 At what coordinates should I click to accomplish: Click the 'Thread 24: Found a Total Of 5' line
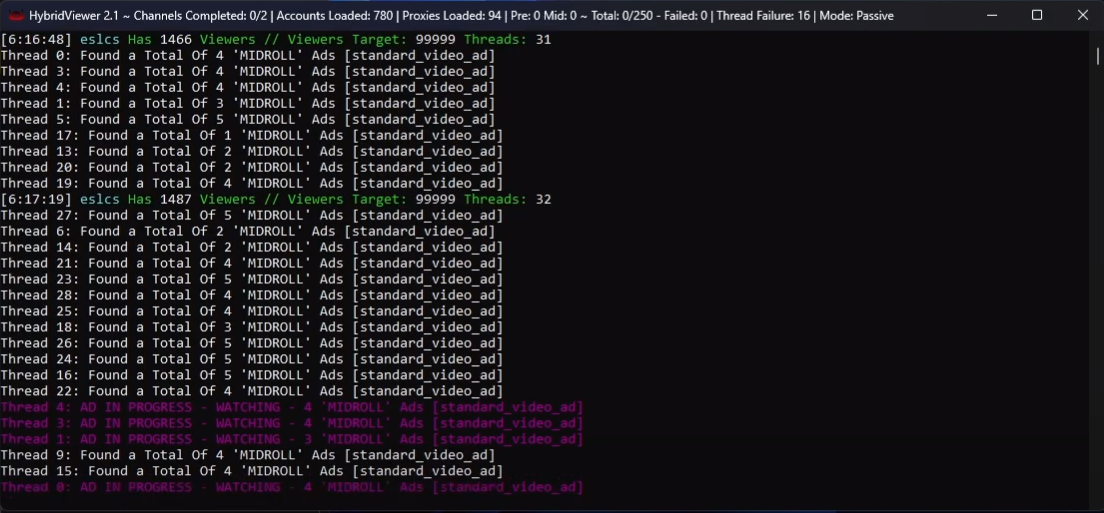click(252, 360)
